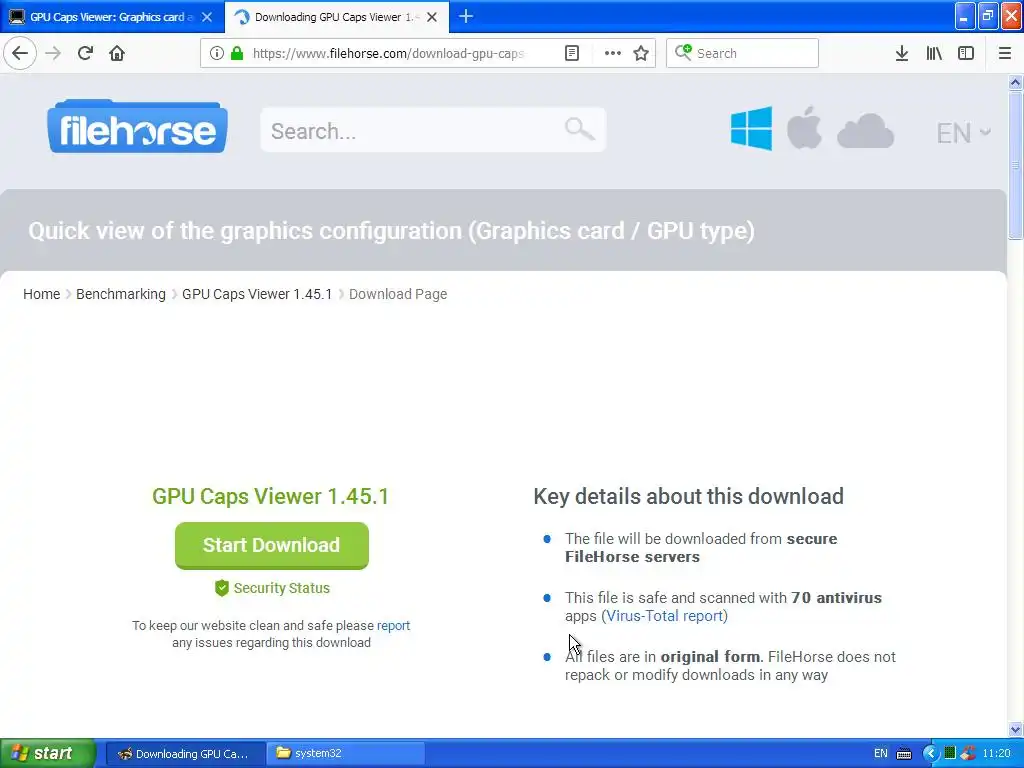The width and height of the screenshot is (1024, 768).
Task: Go to Benchmarking breadcrumb
Action: pyautogui.click(x=121, y=294)
